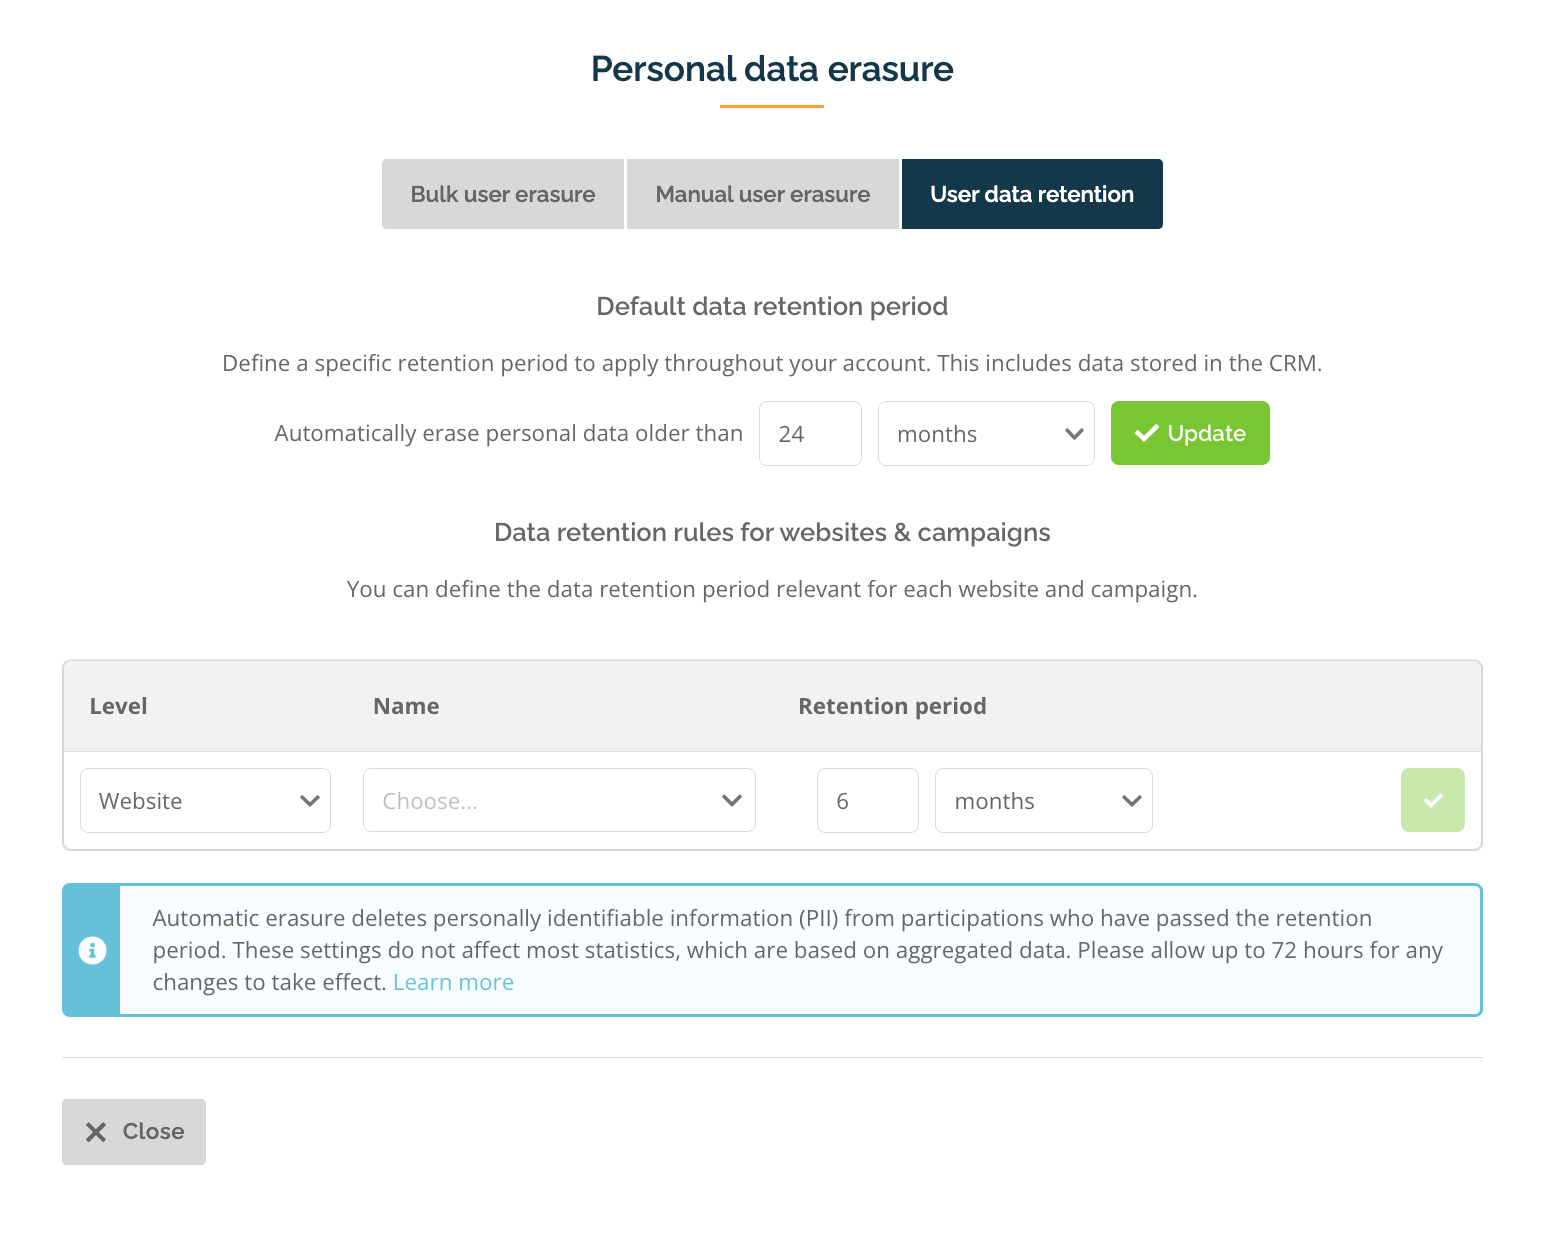Click the Retention period column header
Image resolution: width=1546 pixels, height=1244 pixels.
coord(892,706)
